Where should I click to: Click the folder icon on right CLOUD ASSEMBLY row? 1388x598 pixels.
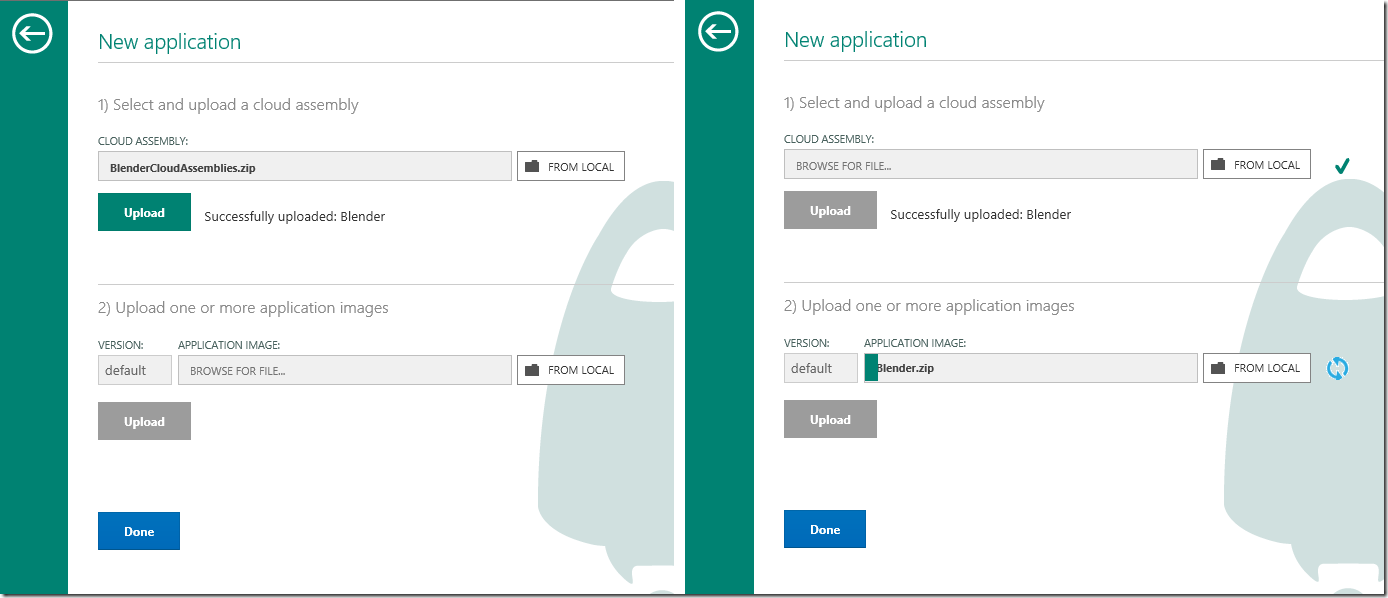point(1218,163)
